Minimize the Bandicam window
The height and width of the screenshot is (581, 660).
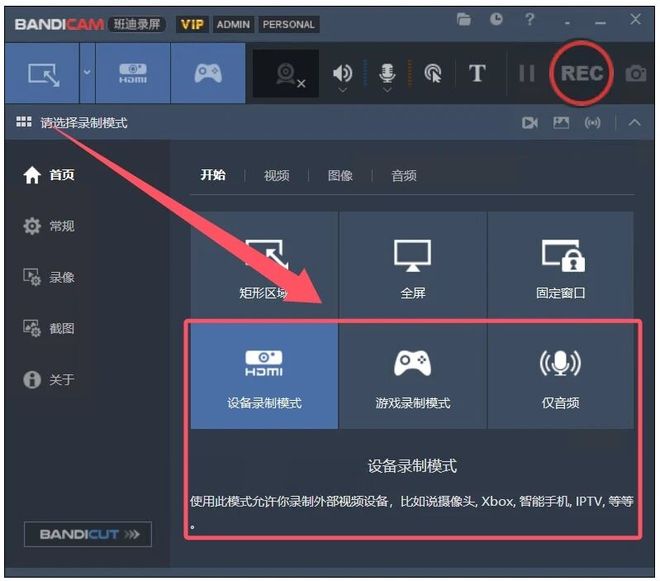click(x=601, y=22)
